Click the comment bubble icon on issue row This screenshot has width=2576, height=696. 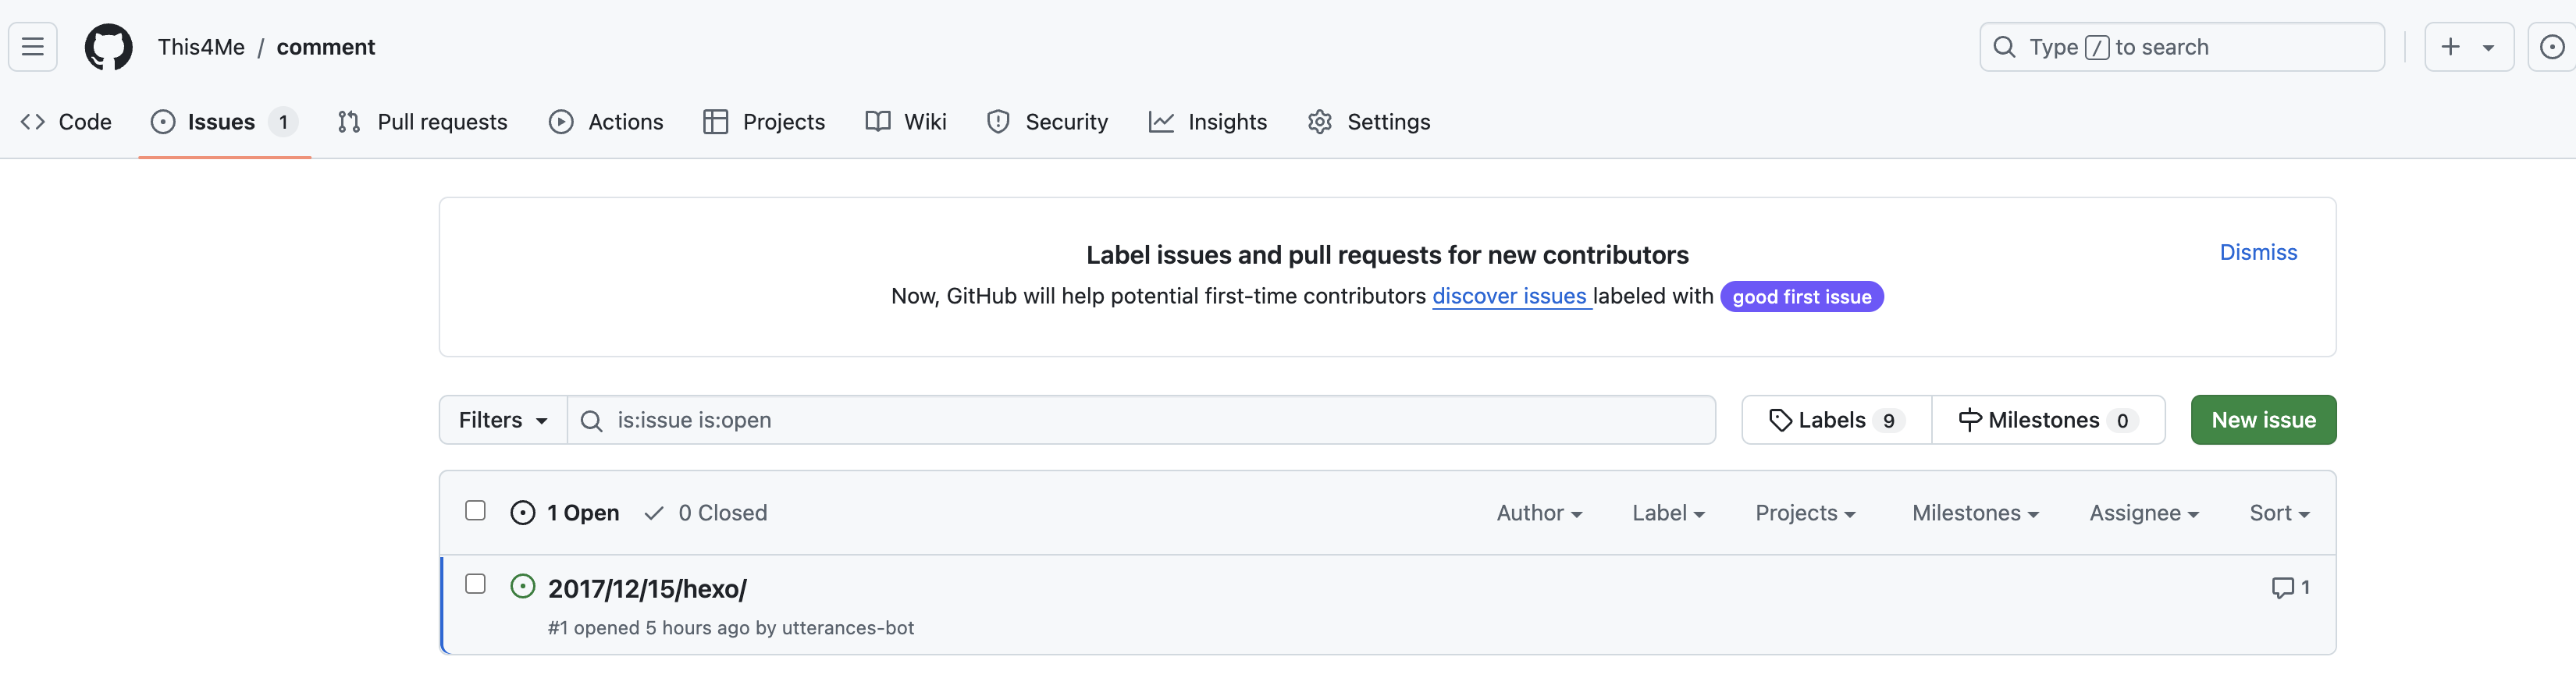[2282, 588]
